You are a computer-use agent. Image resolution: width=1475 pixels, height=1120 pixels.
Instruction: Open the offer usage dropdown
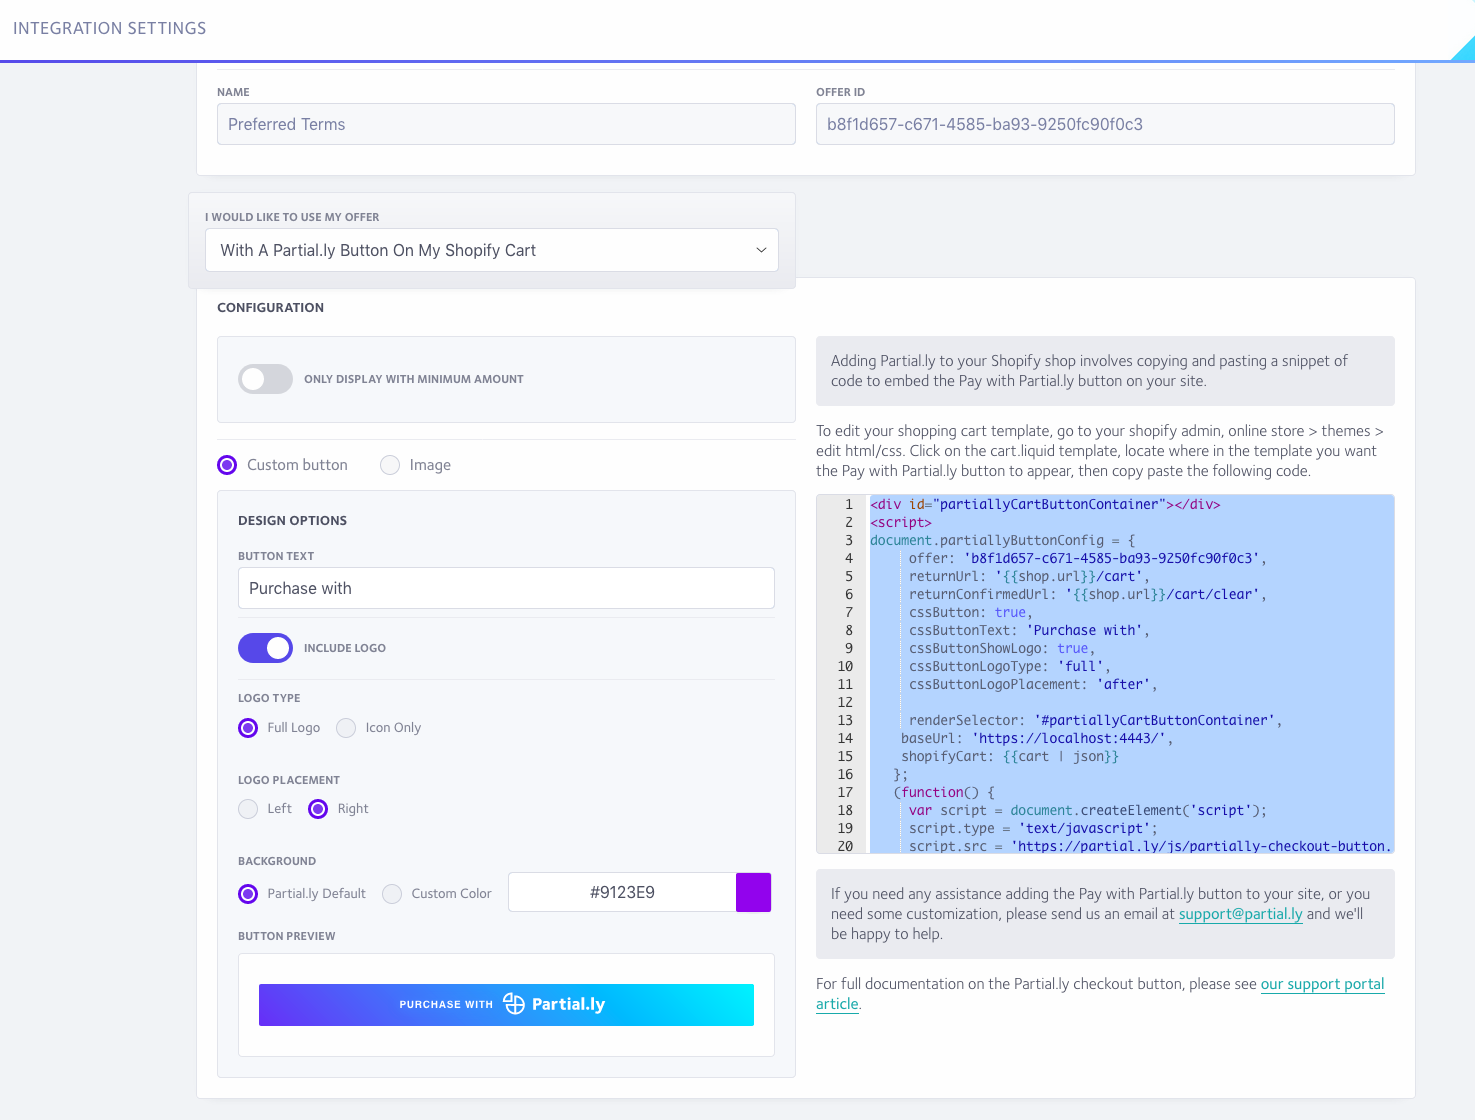click(x=492, y=250)
